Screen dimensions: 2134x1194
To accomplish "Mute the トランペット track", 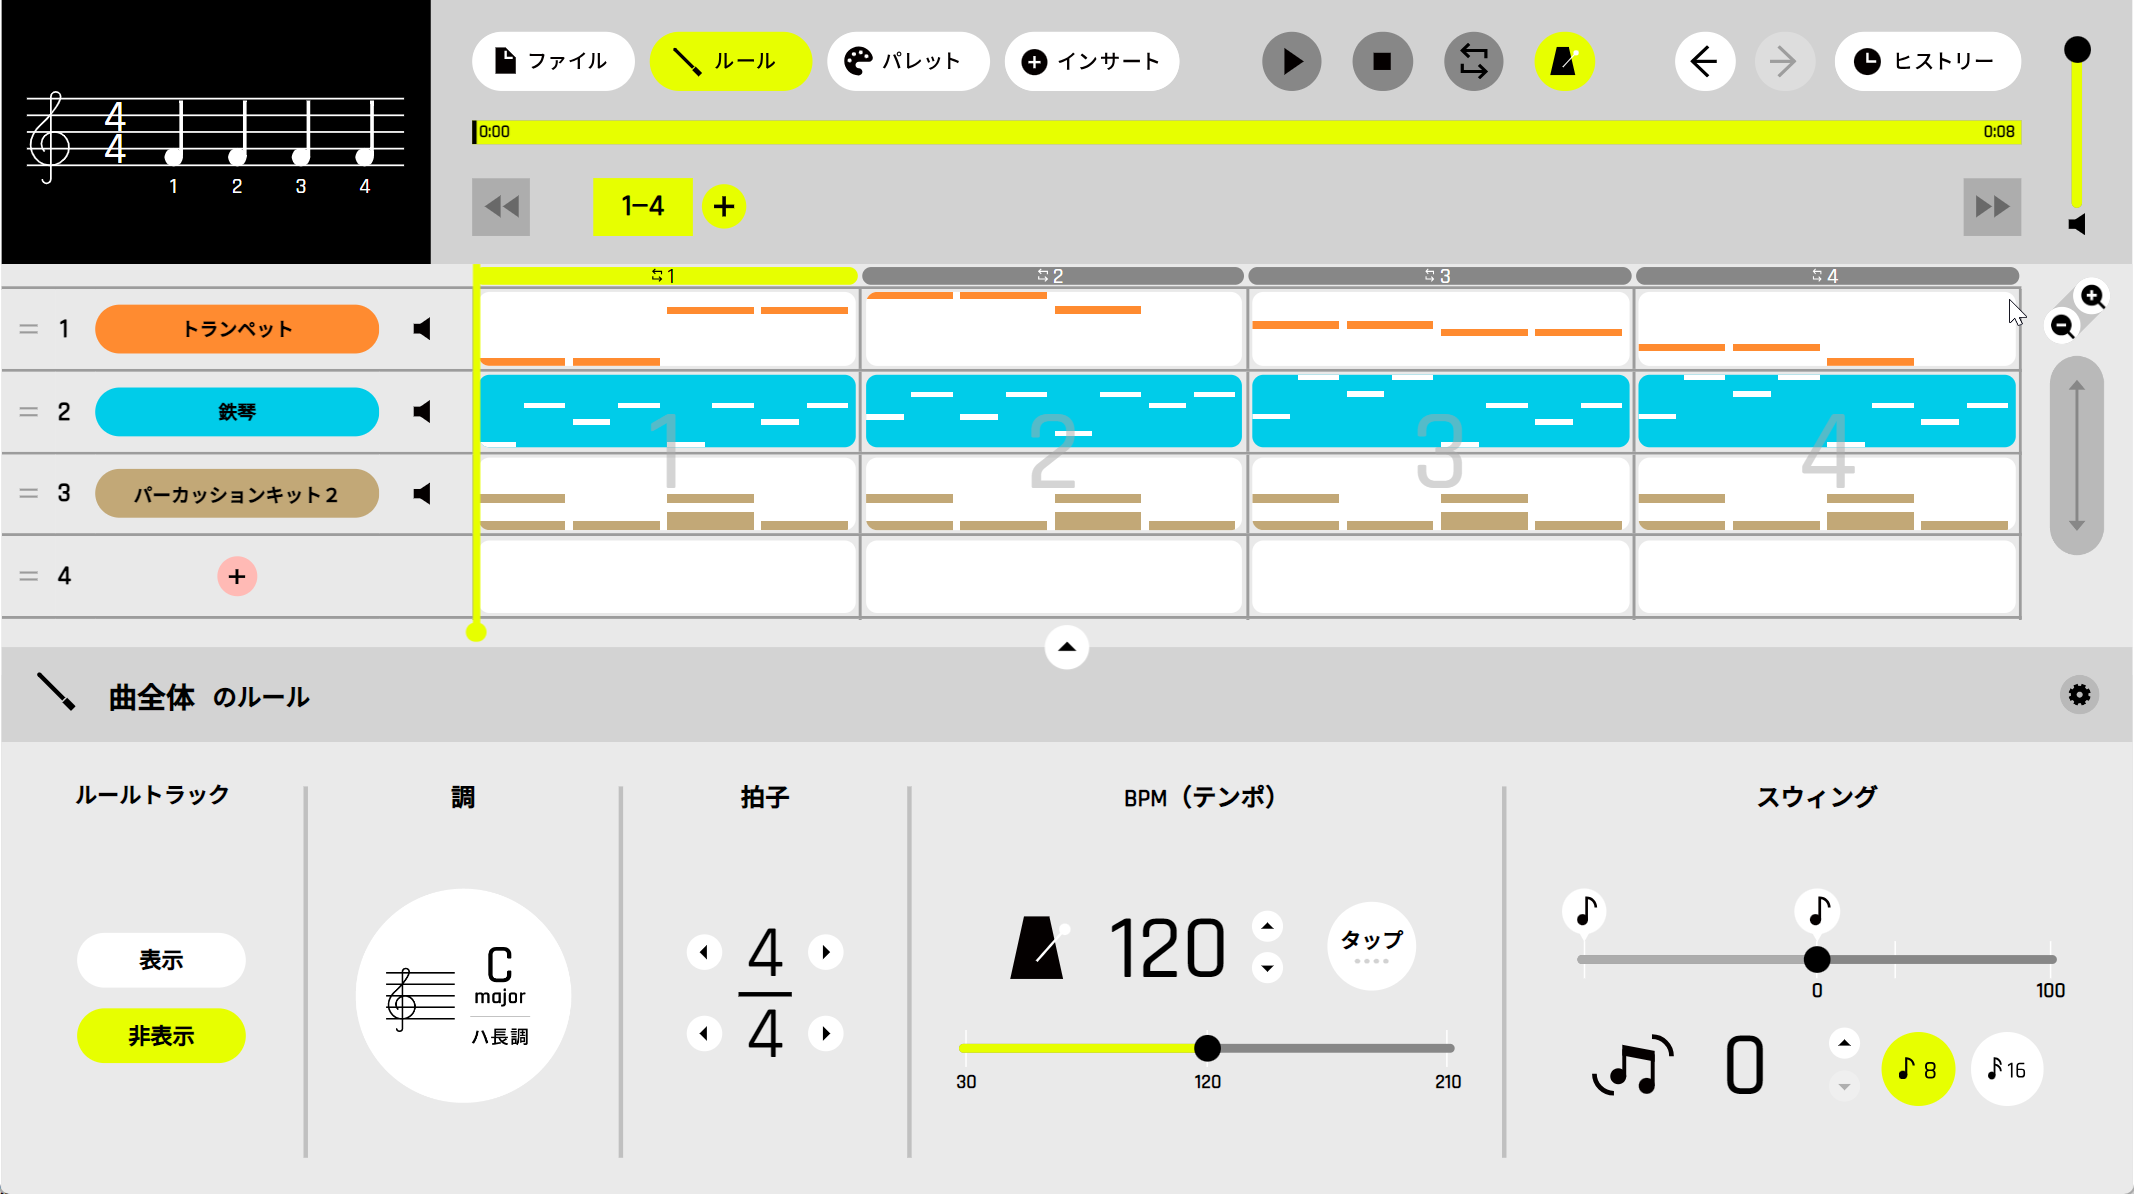I will (423, 329).
